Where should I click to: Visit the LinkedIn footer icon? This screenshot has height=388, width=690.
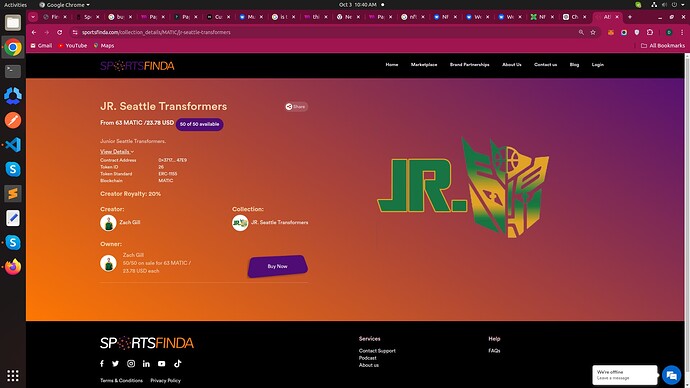[x=146, y=364]
